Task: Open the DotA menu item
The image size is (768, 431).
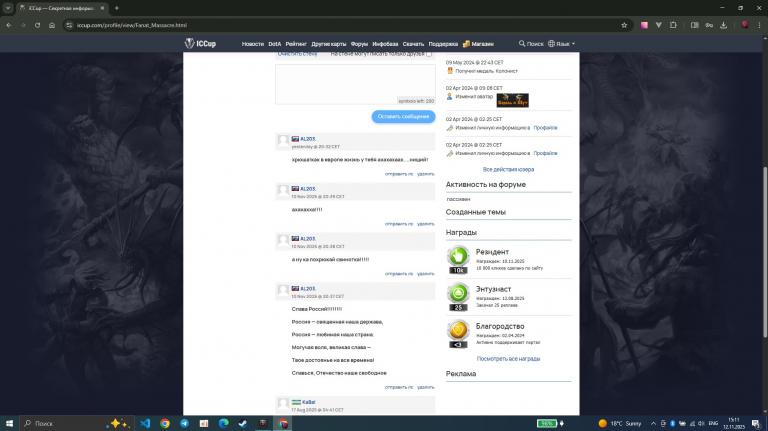Action: tap(275, 44)
